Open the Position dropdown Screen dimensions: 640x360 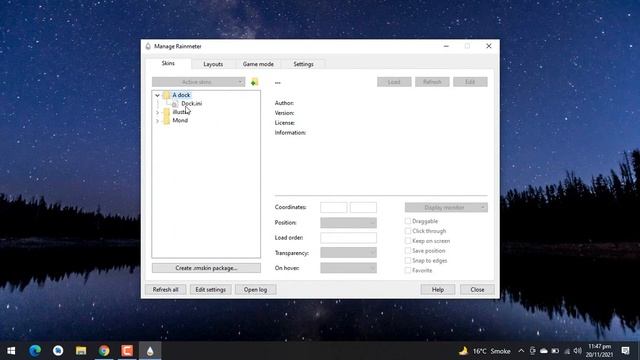348,222
